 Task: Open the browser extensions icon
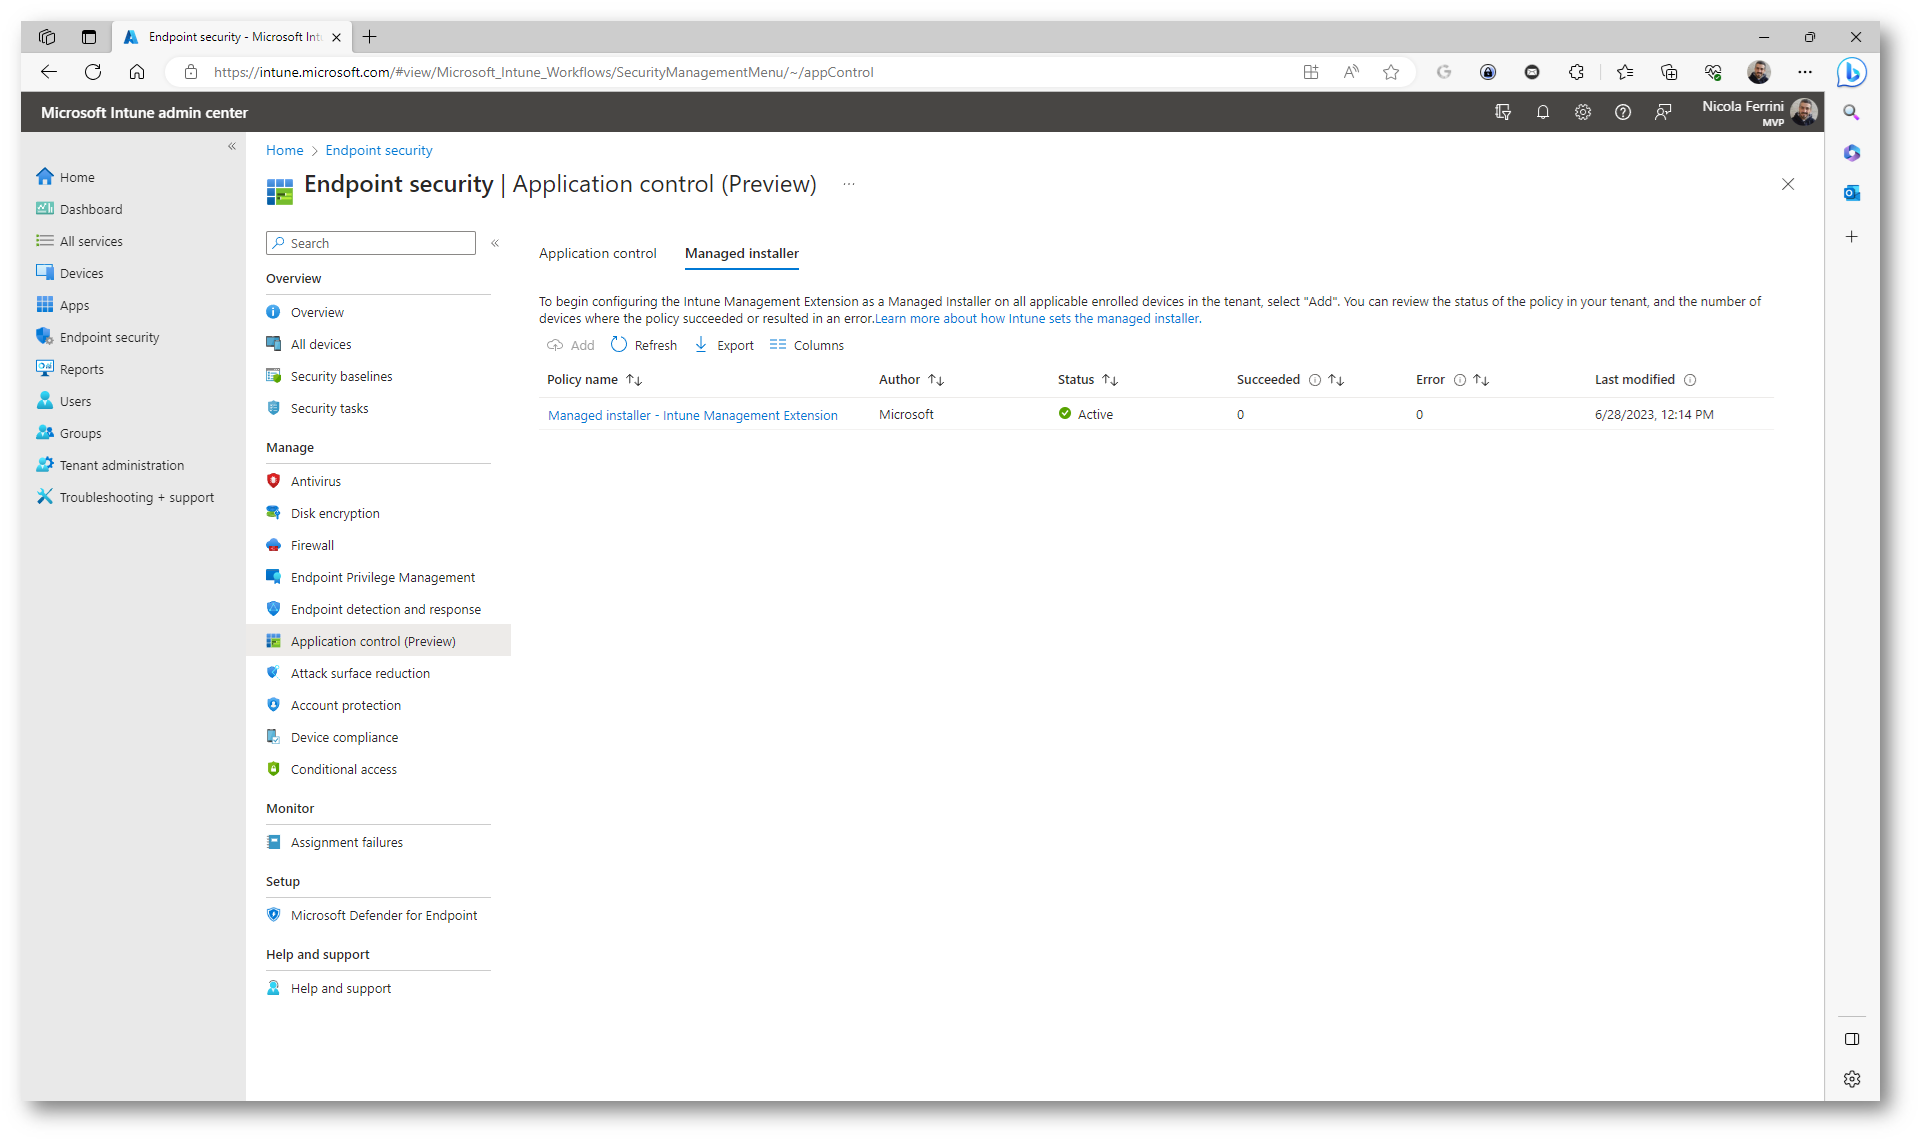coord(1576,72)
